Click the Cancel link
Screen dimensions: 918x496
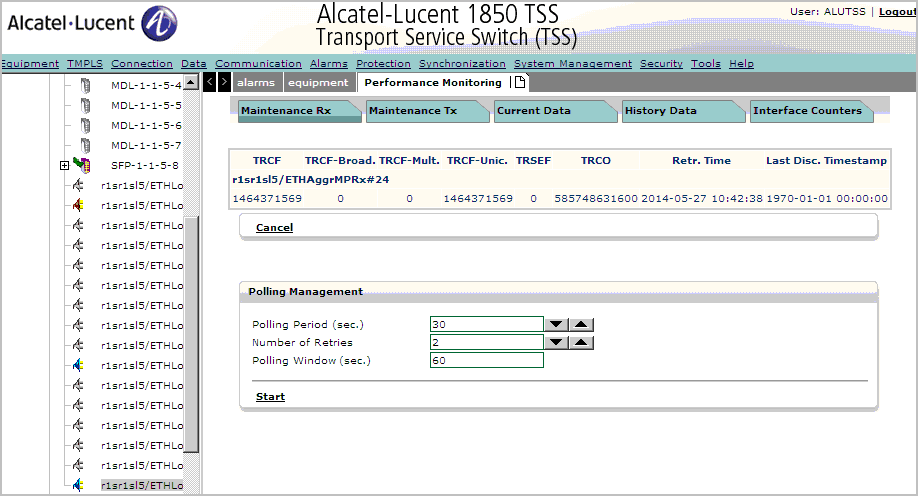click(275, 227)
